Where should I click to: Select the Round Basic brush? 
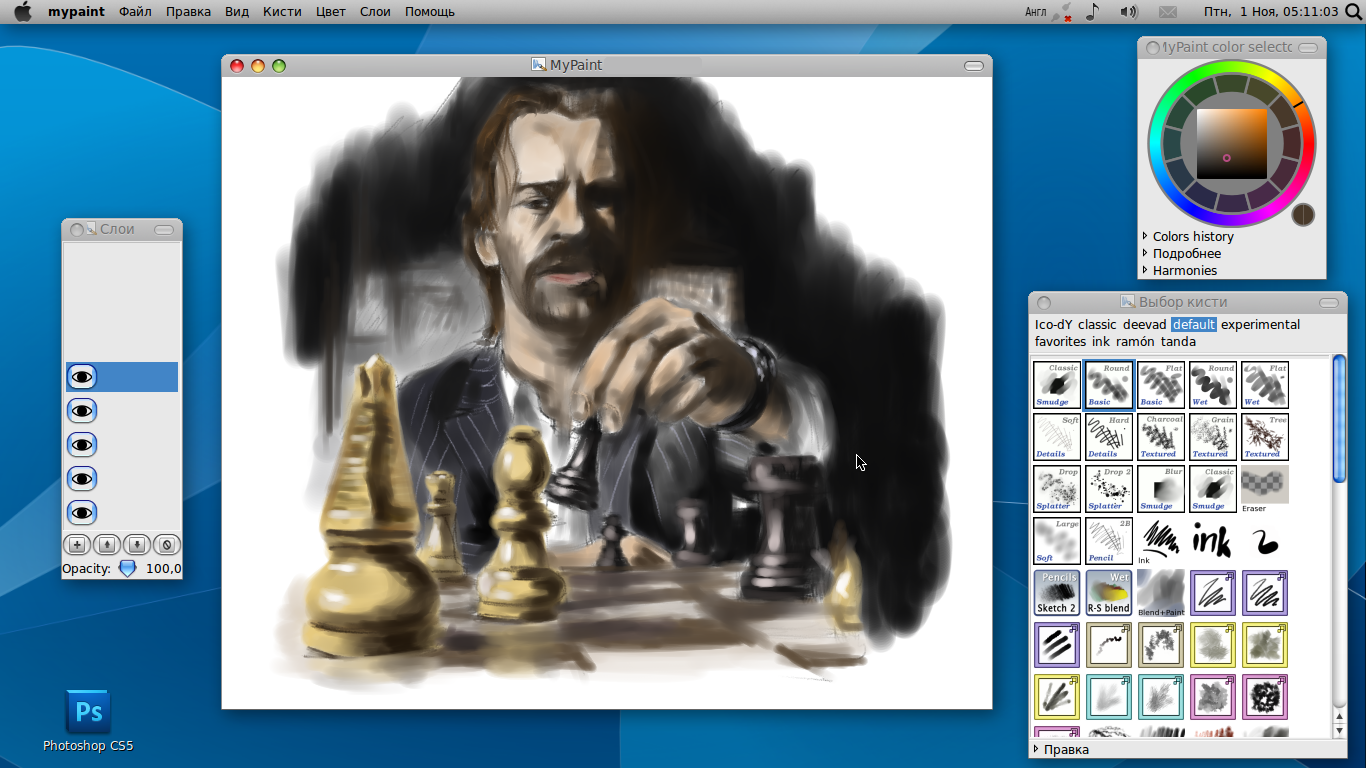point(1109,385)
